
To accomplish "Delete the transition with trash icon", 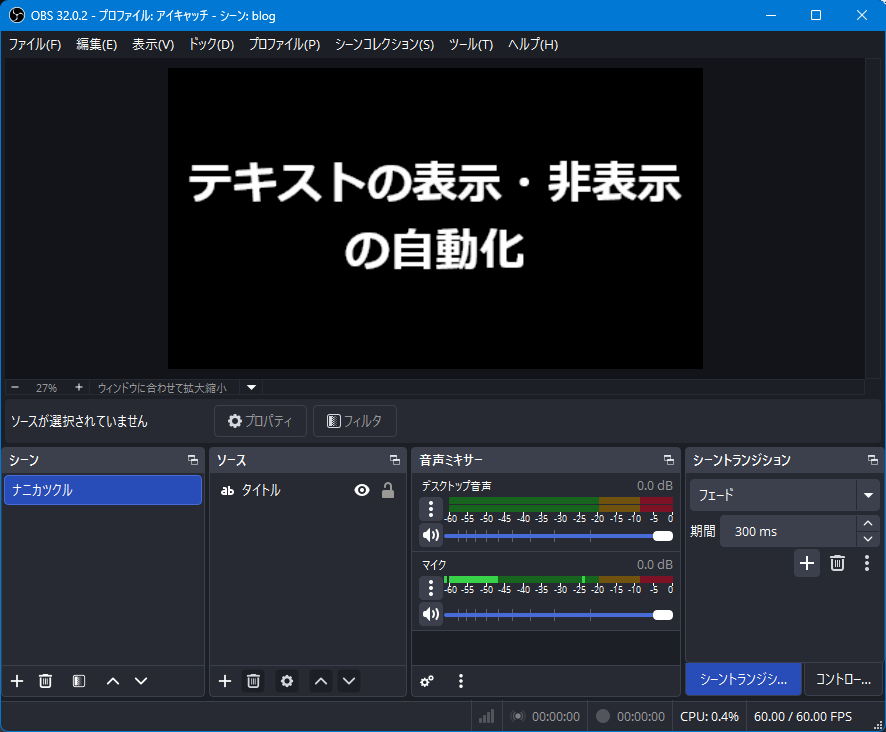I will pos(838,563).
